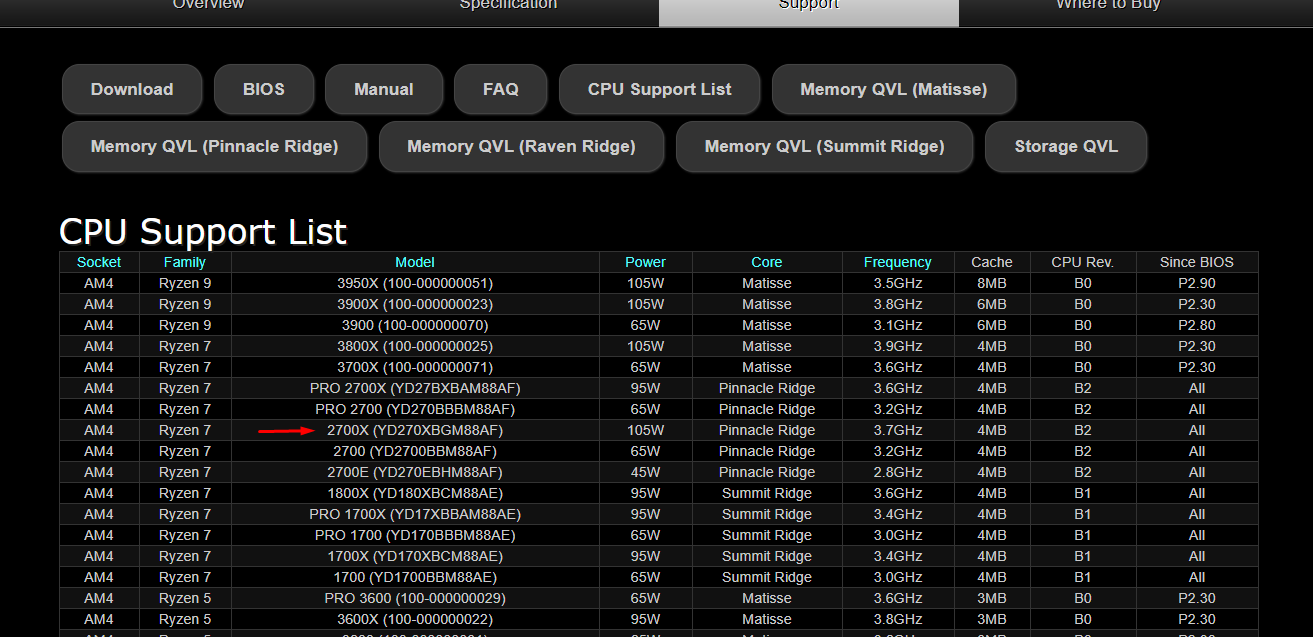Screen dimensions: 1313x637
Task: Open Memory QVL (Pinnacle Ridge)
Action: coord(215,146)
